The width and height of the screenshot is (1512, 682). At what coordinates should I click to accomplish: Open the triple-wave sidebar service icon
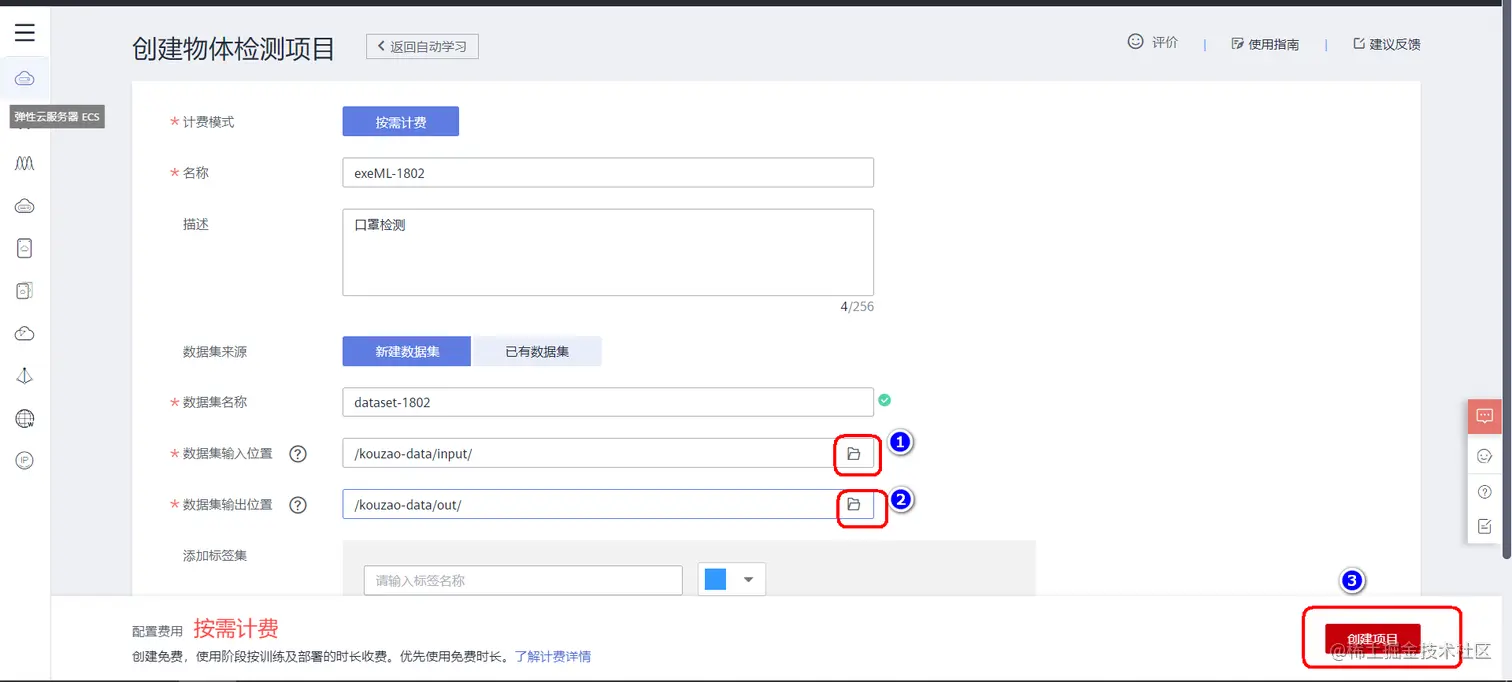click(x=25, y=163)
